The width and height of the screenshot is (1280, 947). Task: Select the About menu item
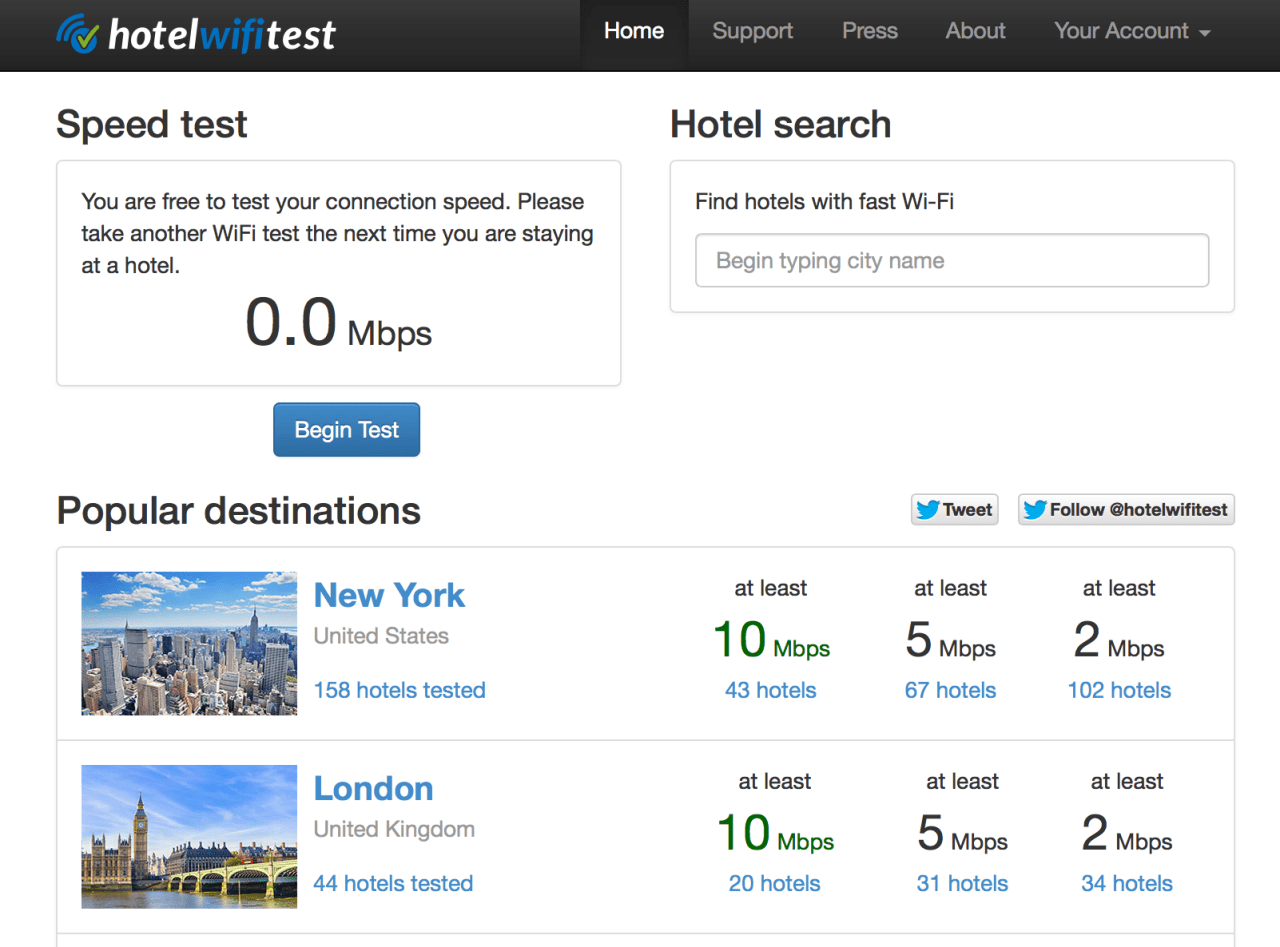[x=976, y=31]
